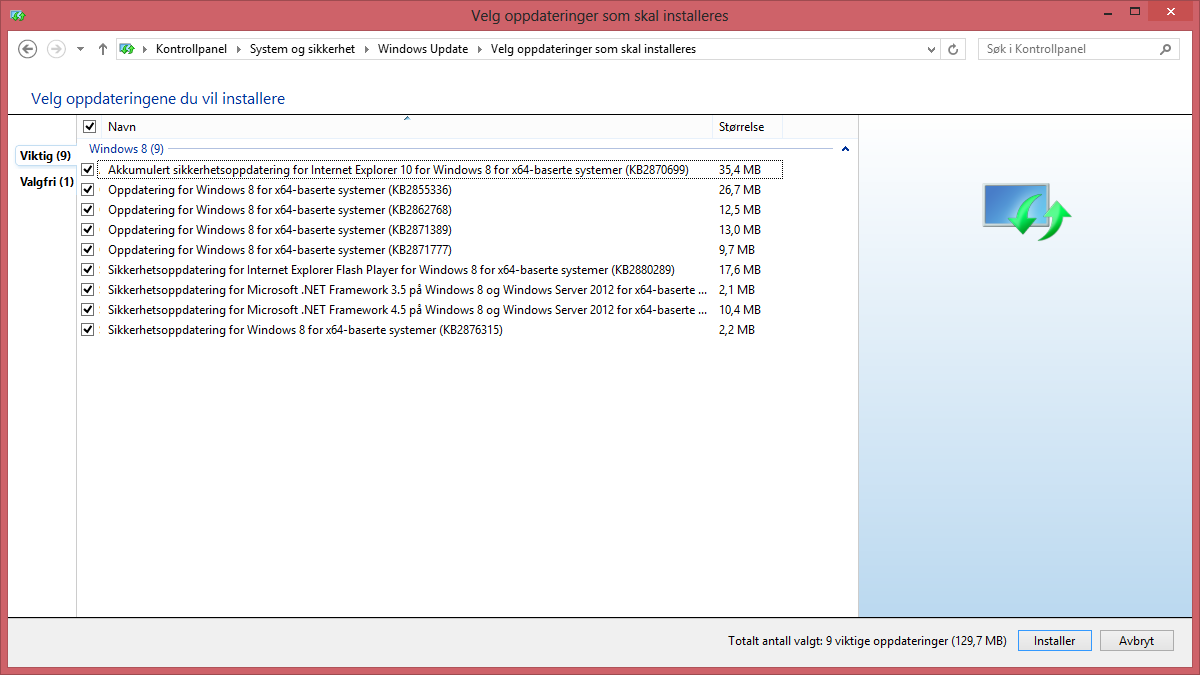Focus the Søk i Kontrollpanel field

pos(1078,49)
